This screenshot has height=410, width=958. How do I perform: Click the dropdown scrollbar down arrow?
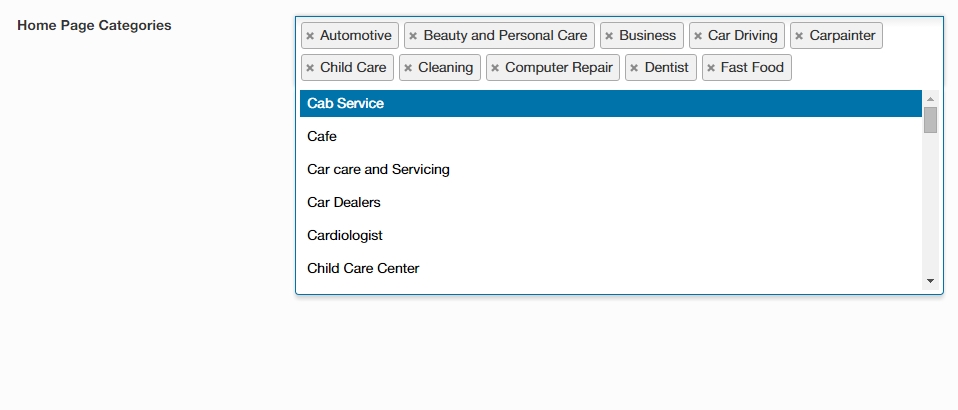click(x=930, y=282)
